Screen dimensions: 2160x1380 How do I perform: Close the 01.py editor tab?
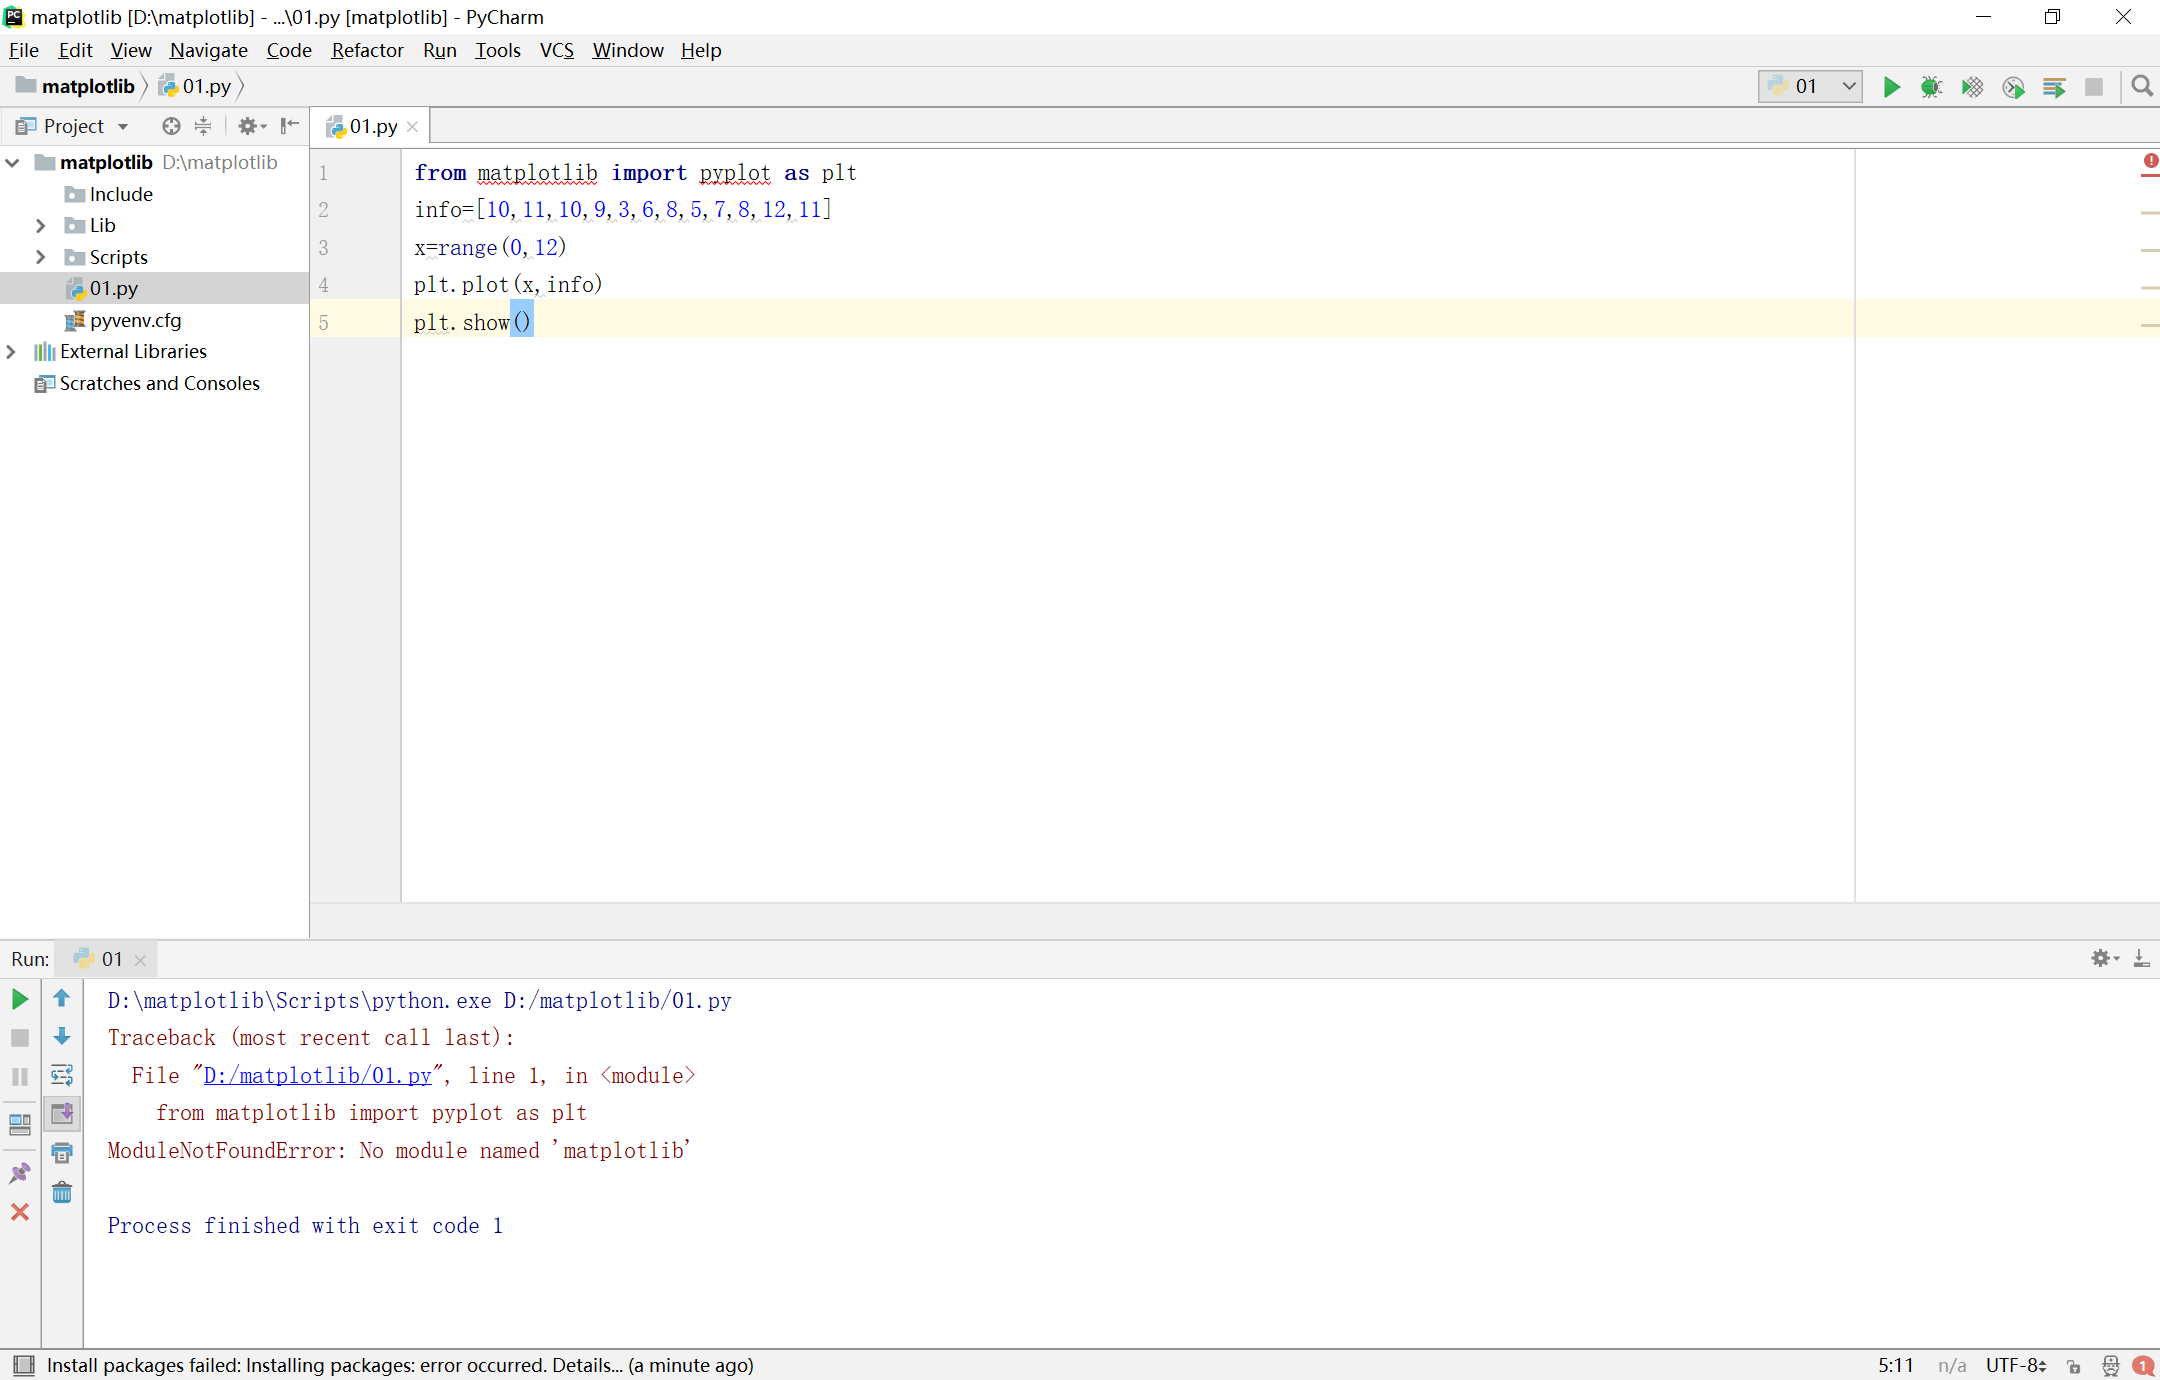click(x=412, y=127)
